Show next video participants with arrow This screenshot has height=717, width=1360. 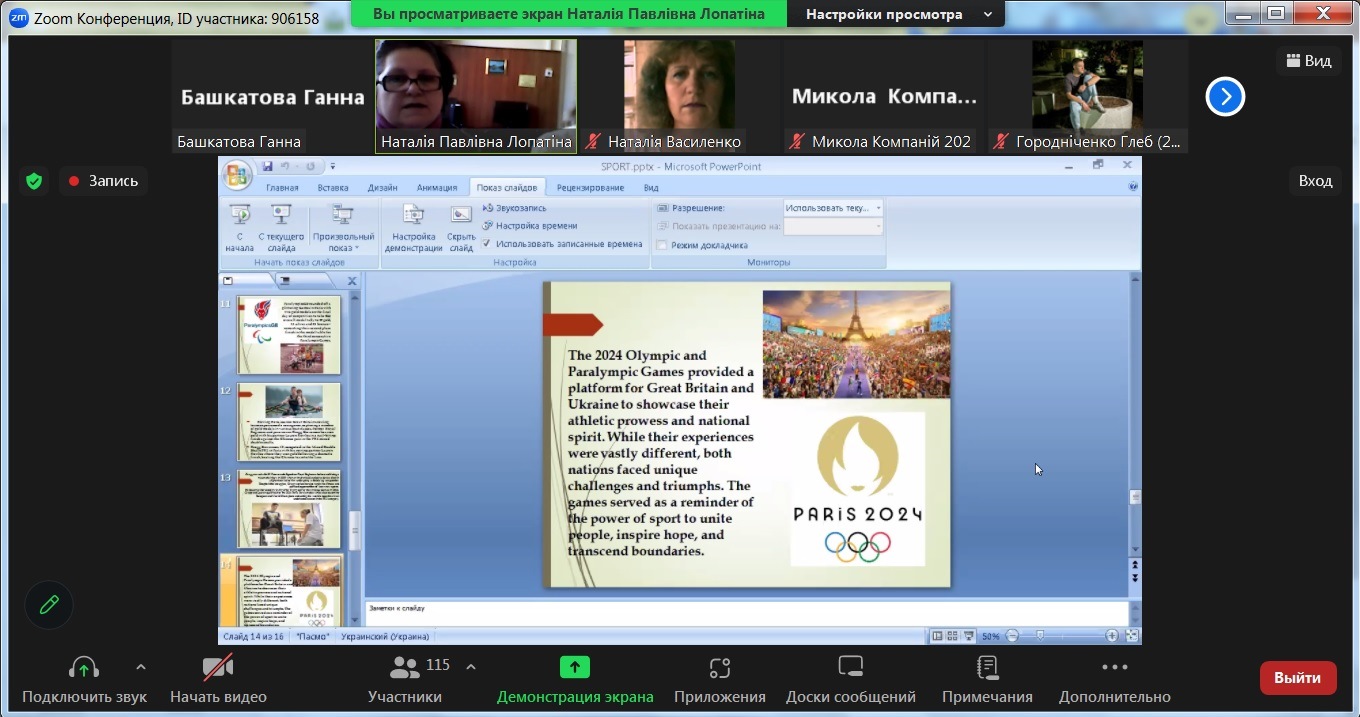pyautogui.click(x=1225, y=97)
